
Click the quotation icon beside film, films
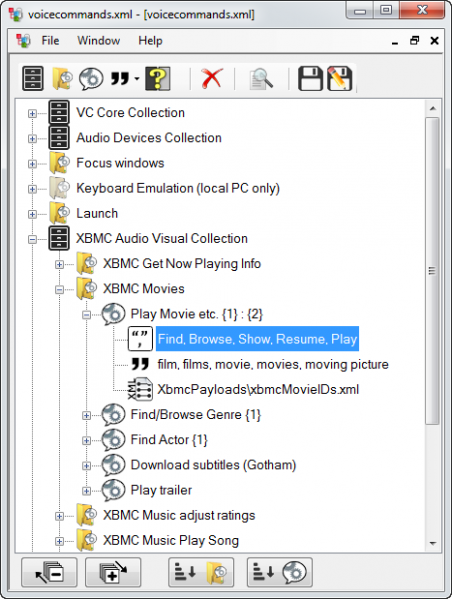(140, 364)
